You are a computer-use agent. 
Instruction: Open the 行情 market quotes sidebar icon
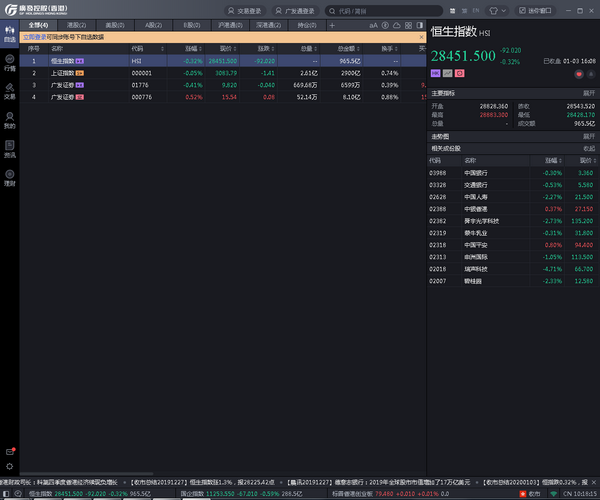[10, 63]
